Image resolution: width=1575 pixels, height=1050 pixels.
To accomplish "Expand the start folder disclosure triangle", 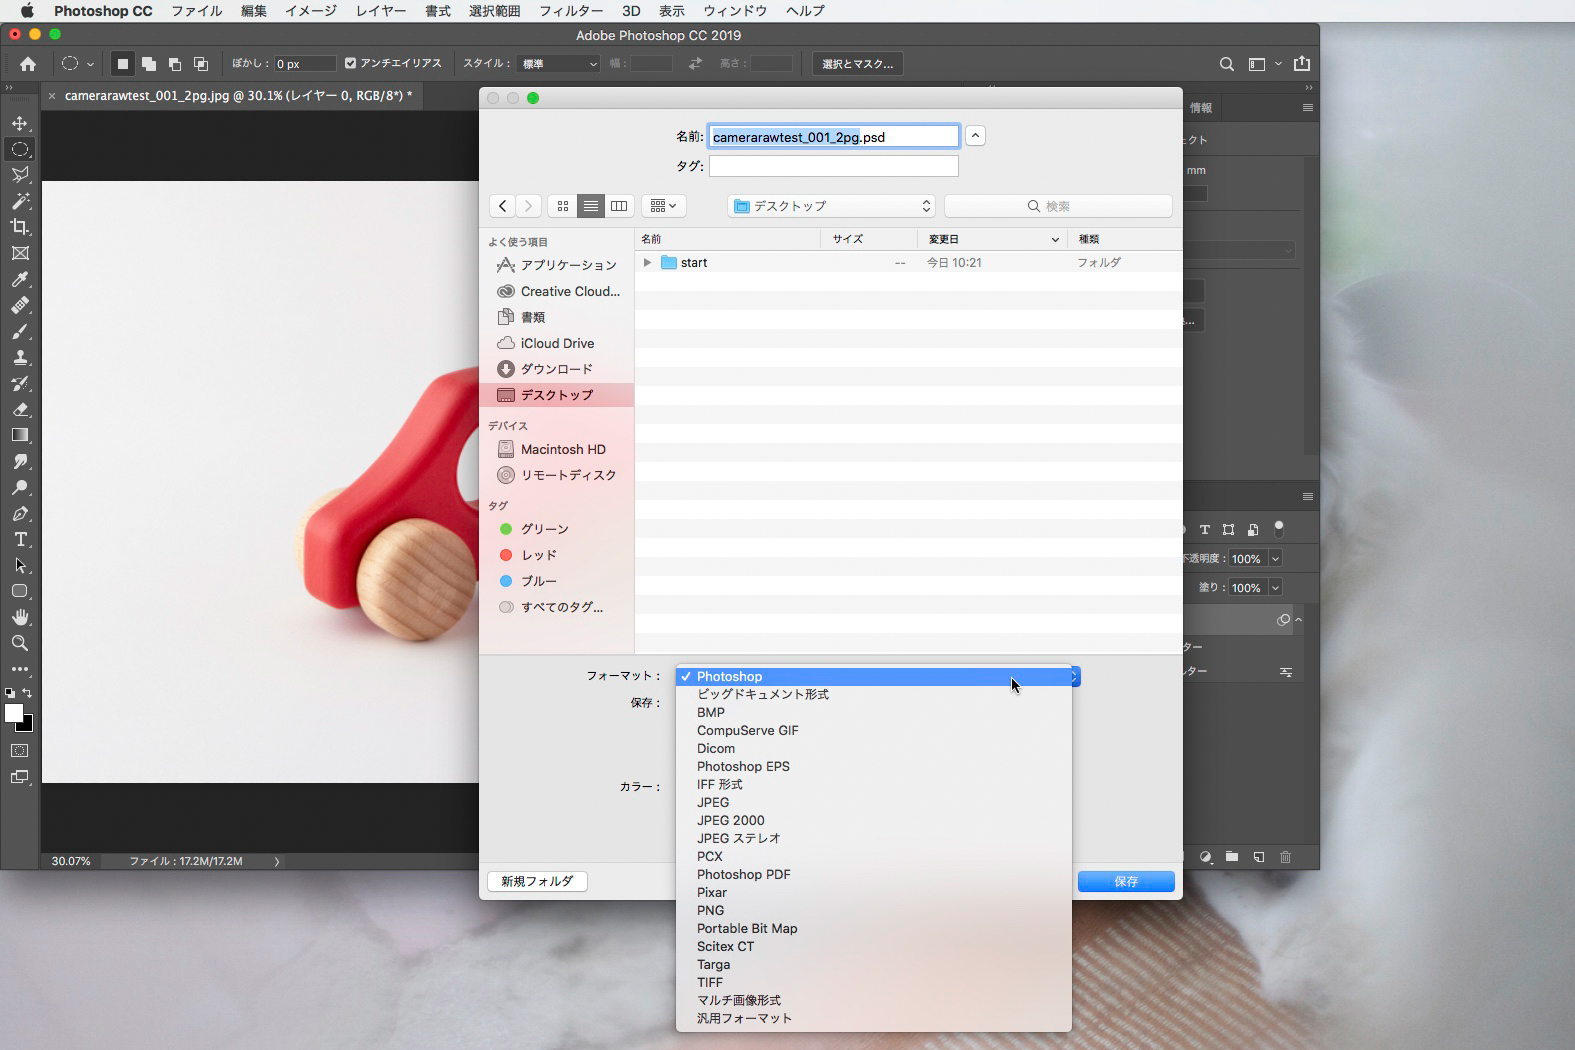I will pyautogui.click(x=648, y=263).
